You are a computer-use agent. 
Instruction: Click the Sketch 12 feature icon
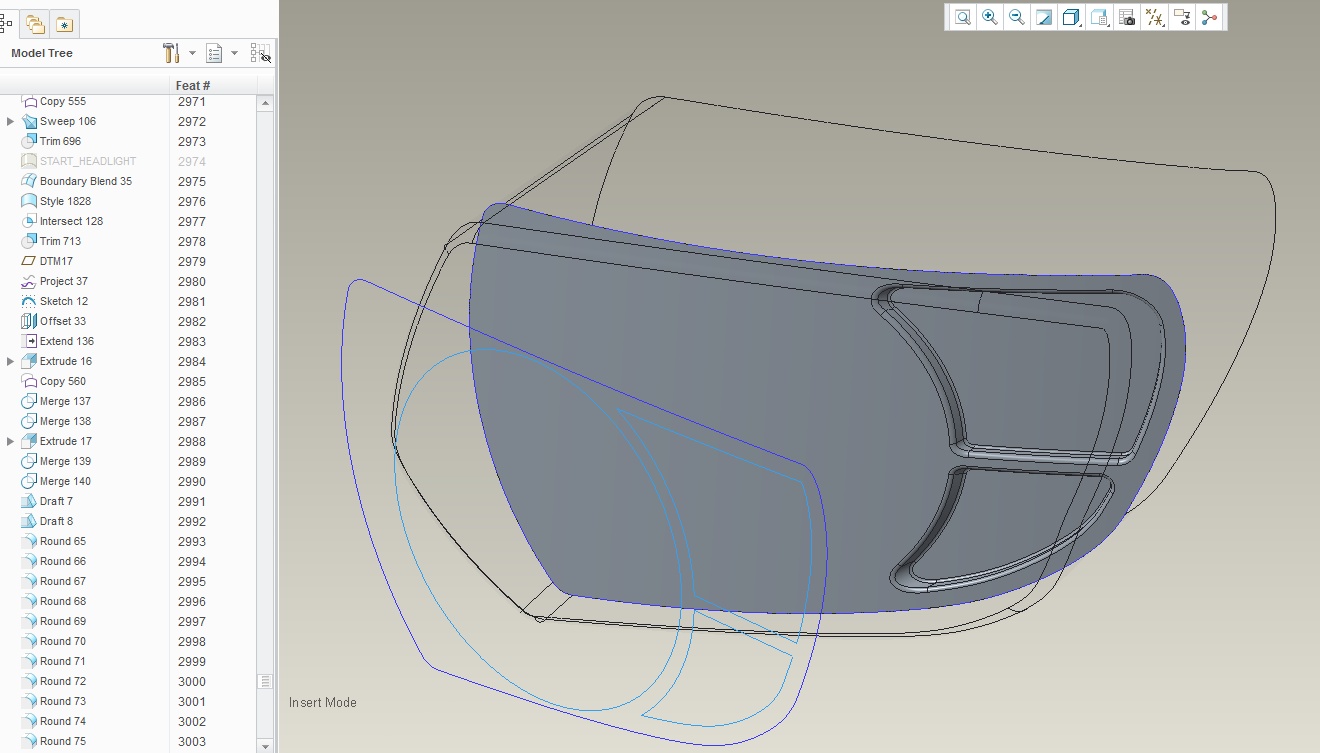(29, 301)
